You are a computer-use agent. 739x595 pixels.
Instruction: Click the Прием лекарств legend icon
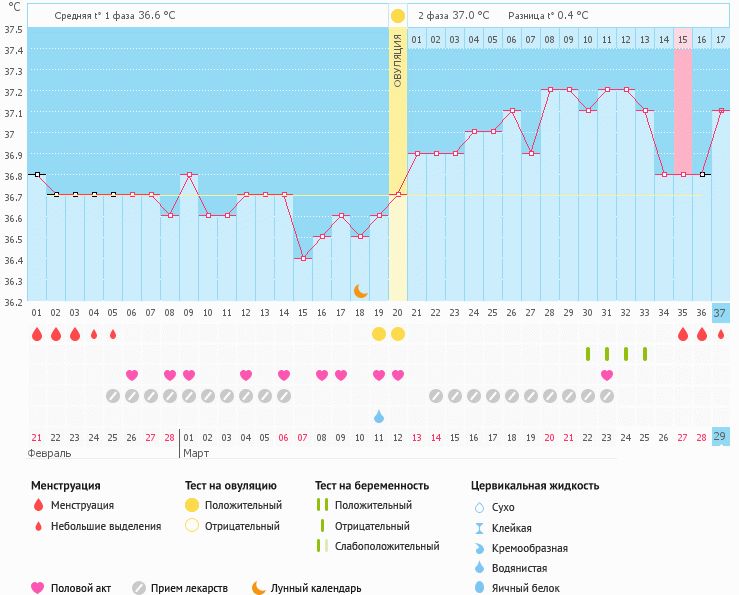138,588
